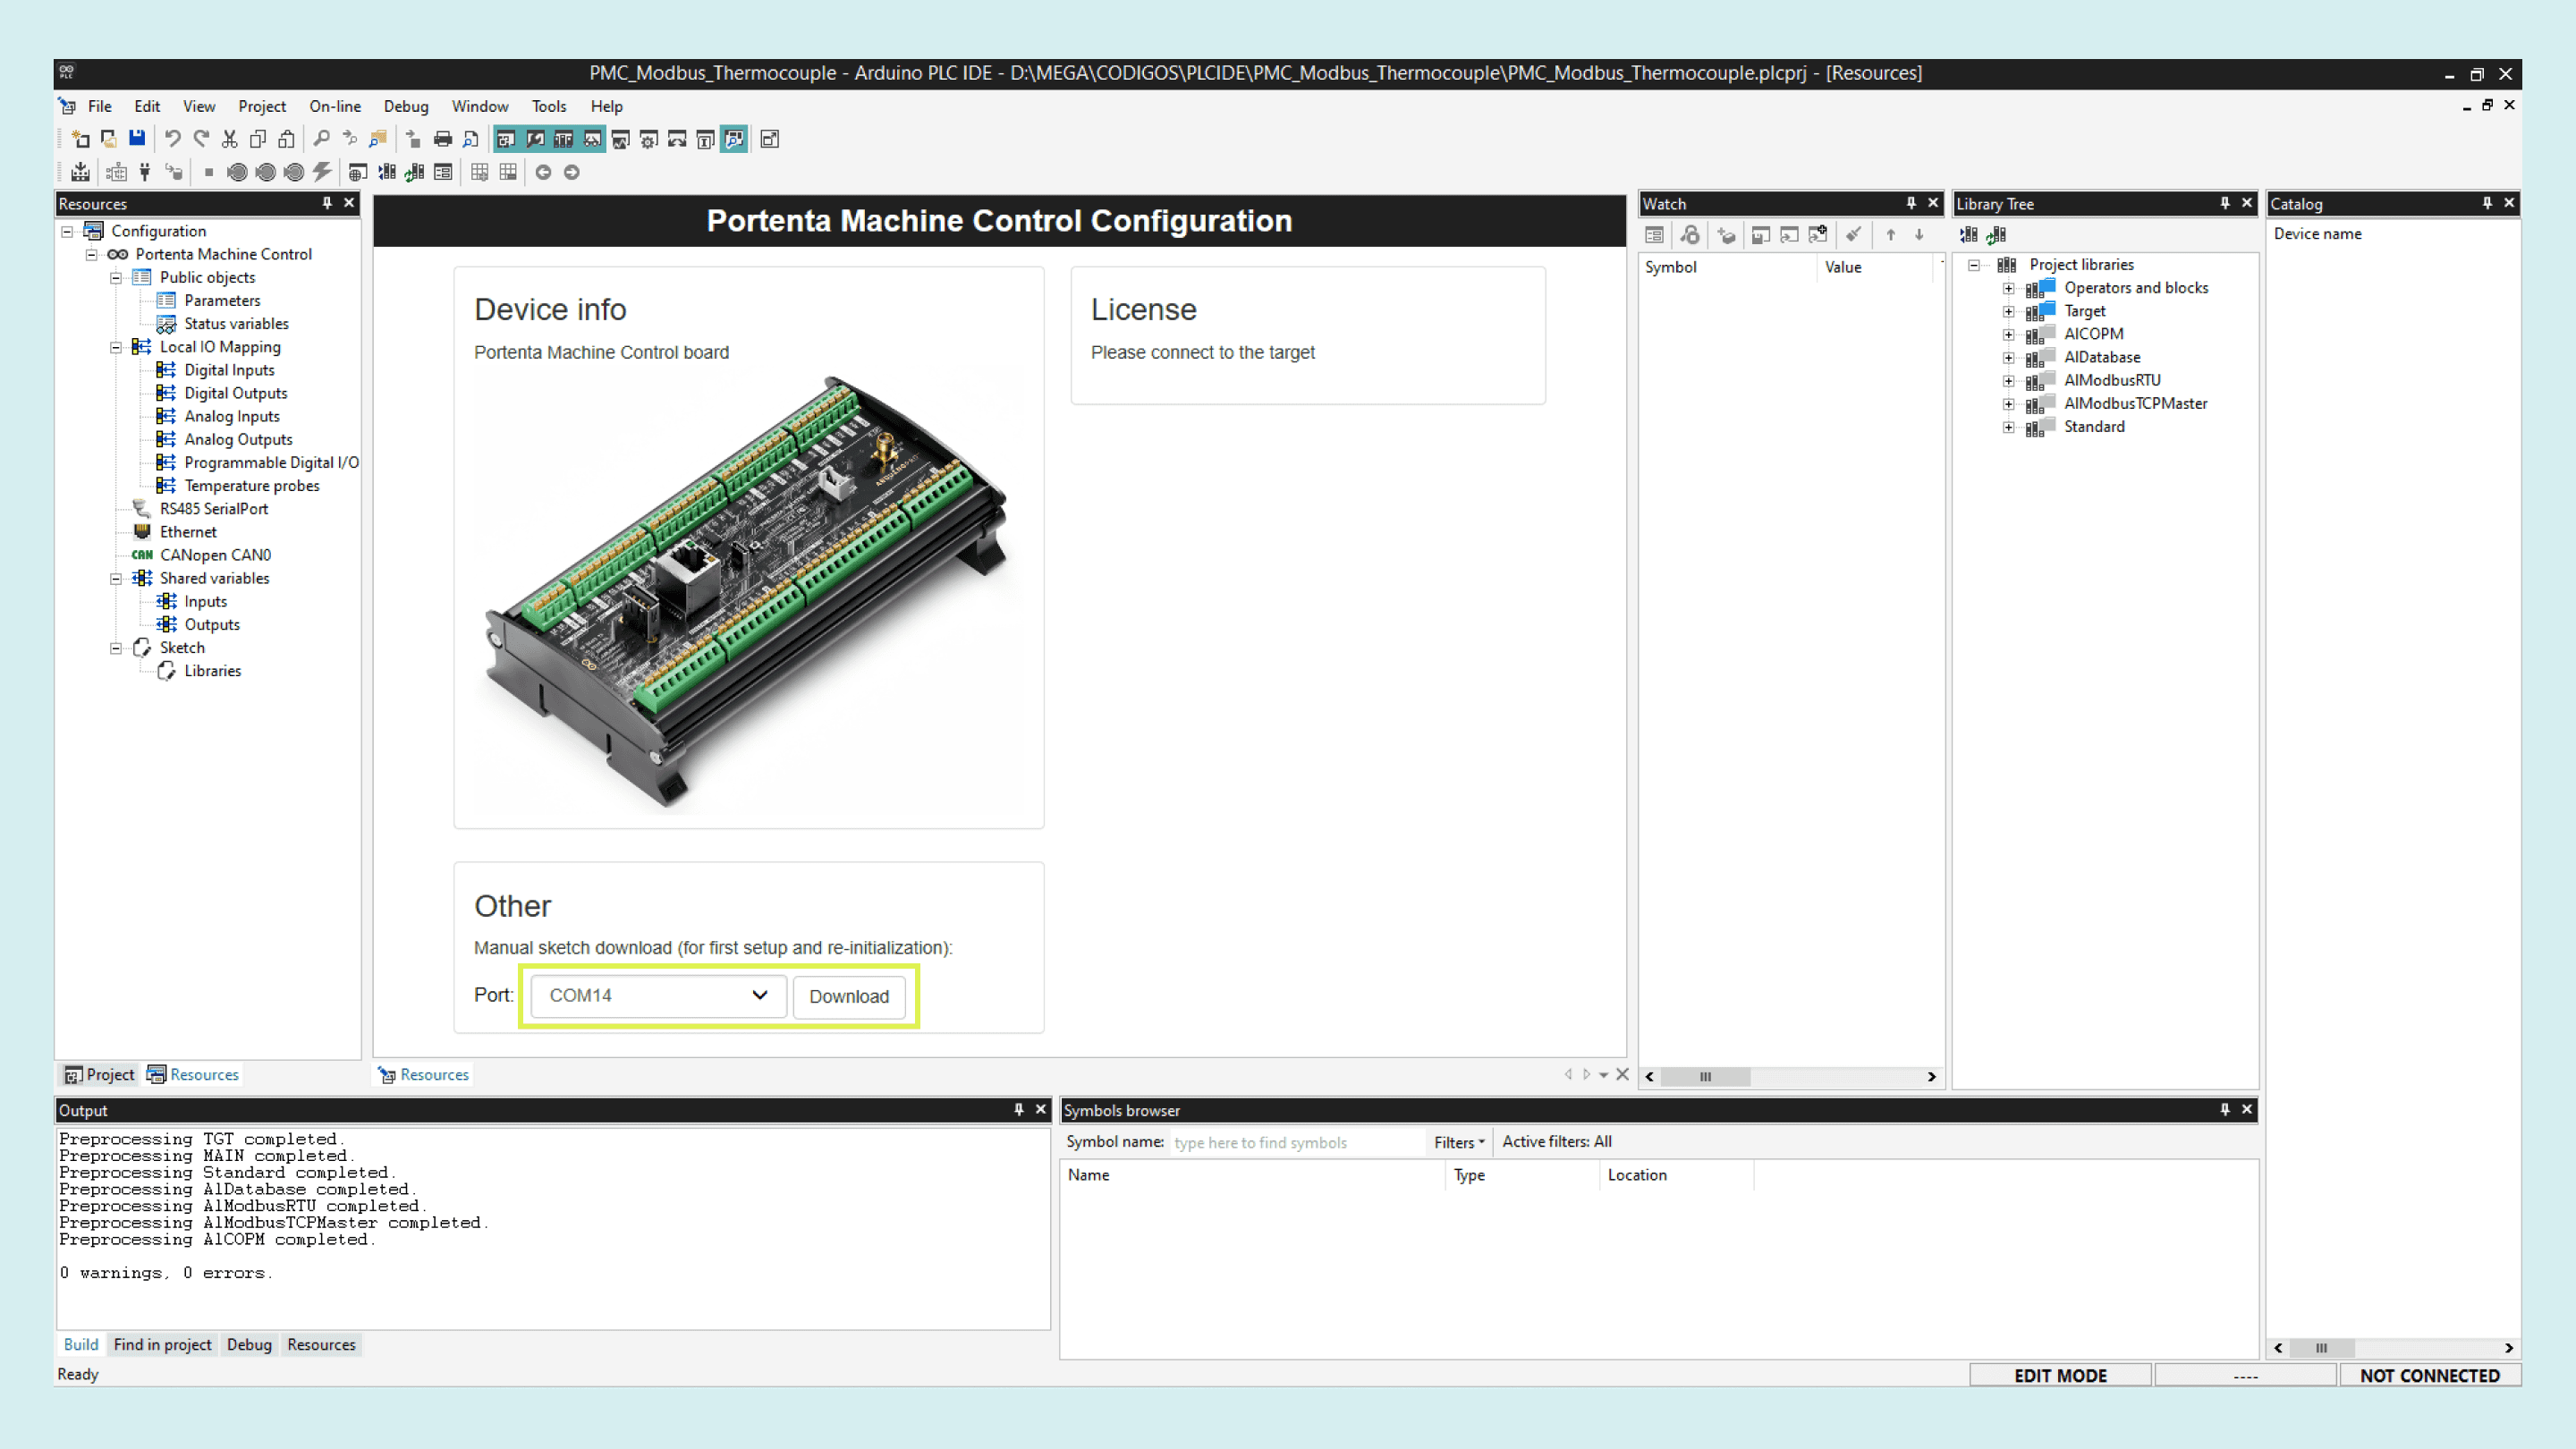
Task: Save the project using the save icon
Action: 137,138
